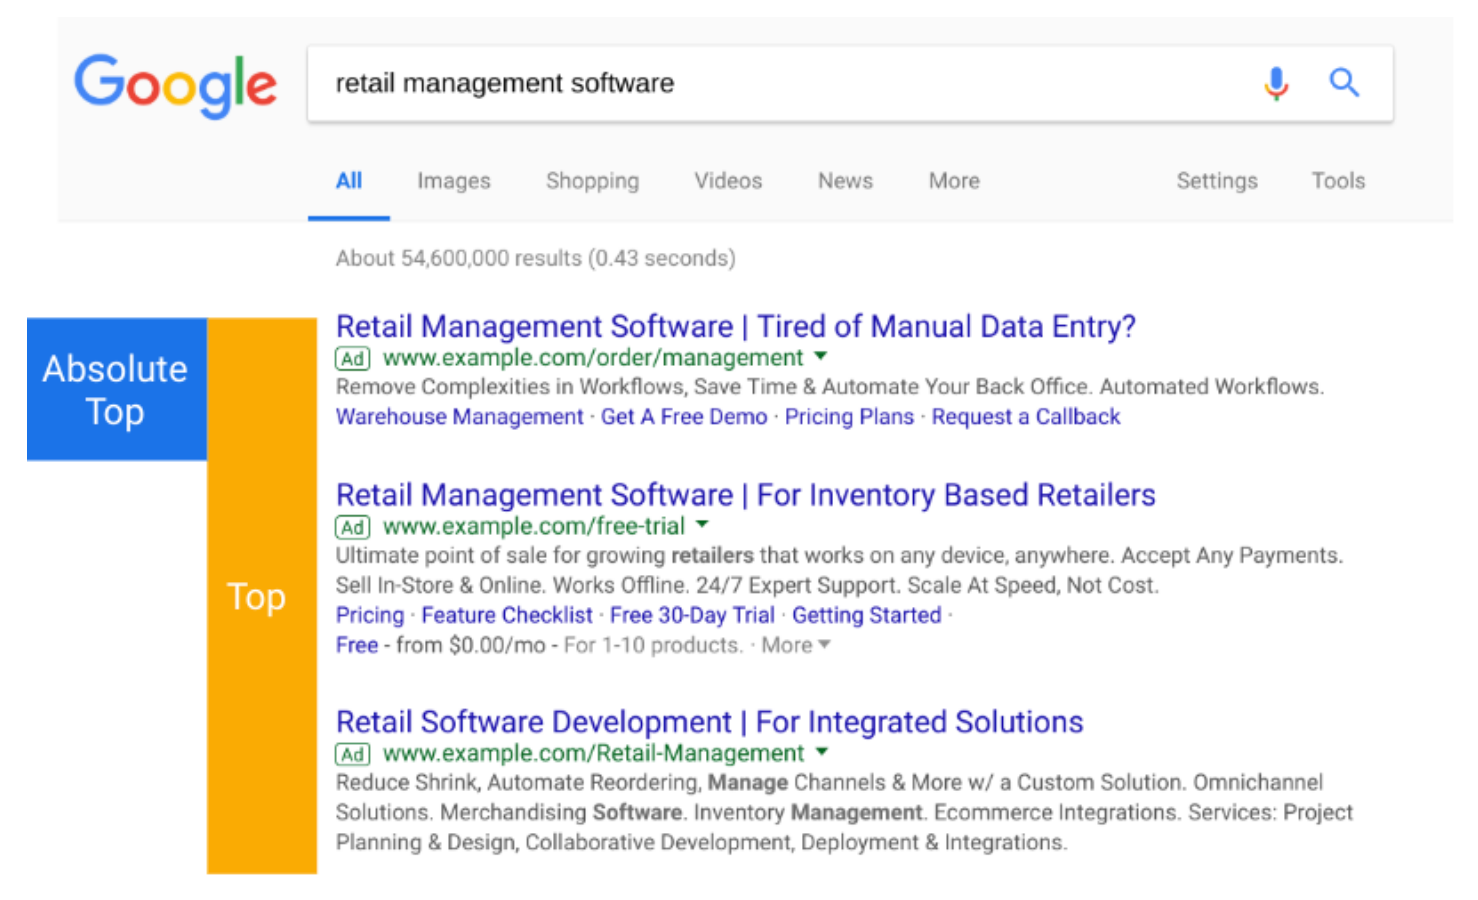Open the 'Retail Software Development' ad title

pos(710,722)
